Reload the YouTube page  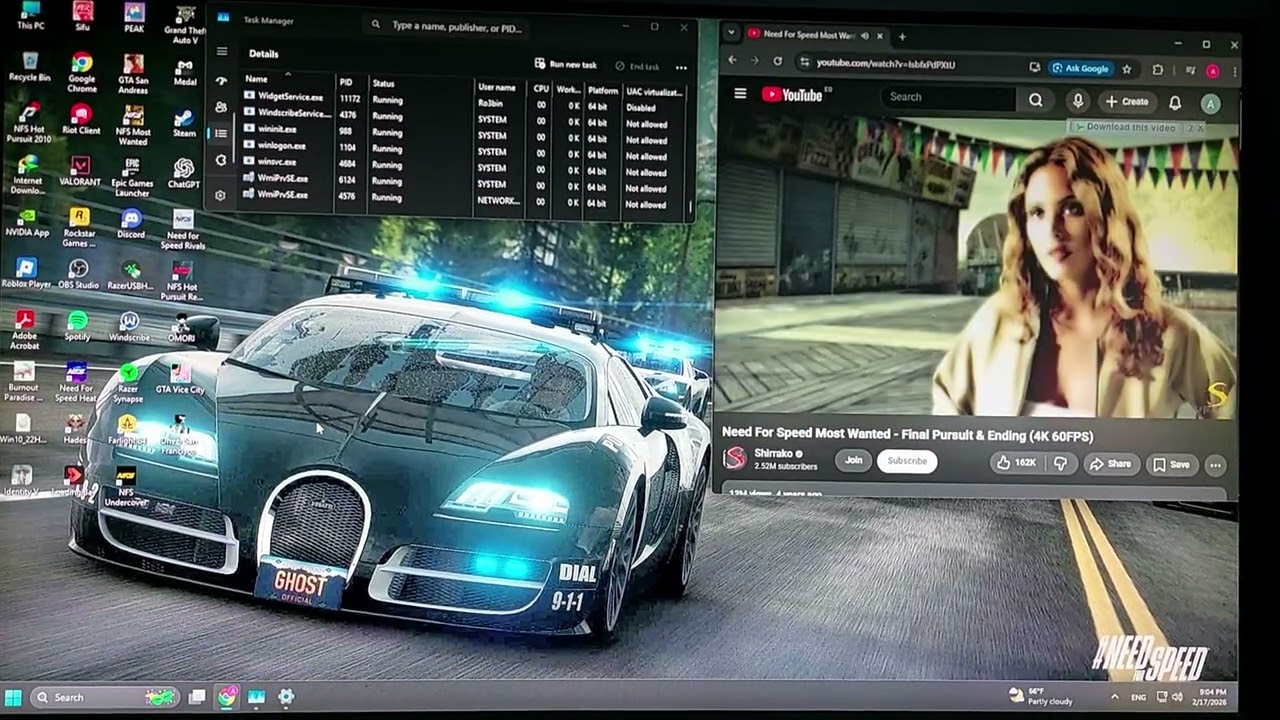(777, 61)
